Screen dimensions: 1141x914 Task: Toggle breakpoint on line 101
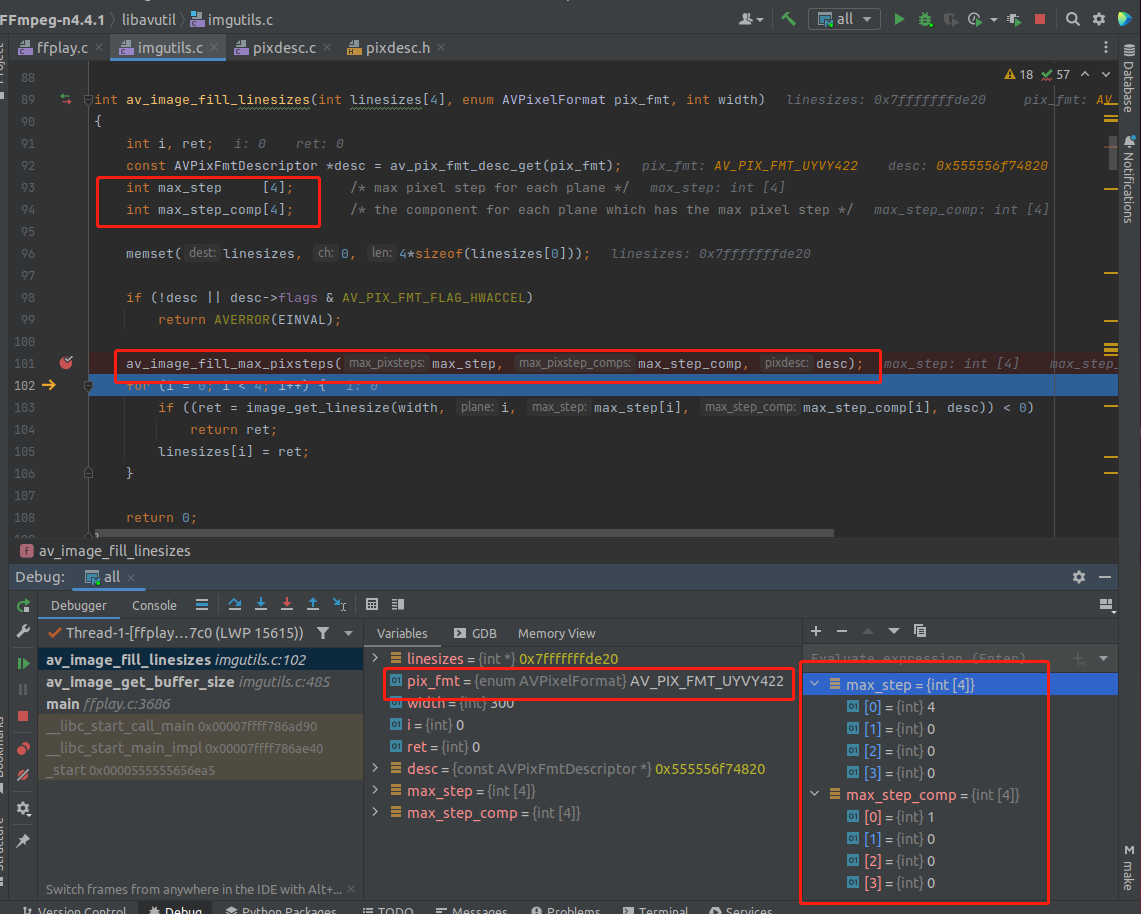tap(67, 363)
